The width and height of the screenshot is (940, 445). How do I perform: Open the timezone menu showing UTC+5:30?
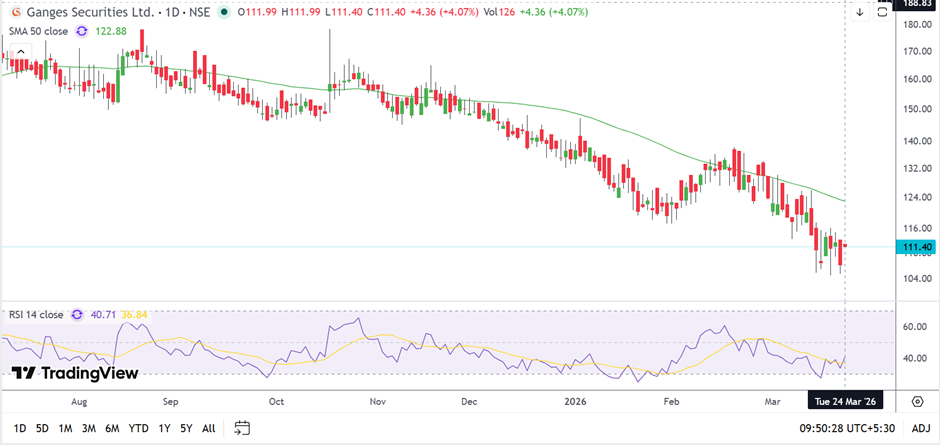pyautogui.click(x=847, y=428)
